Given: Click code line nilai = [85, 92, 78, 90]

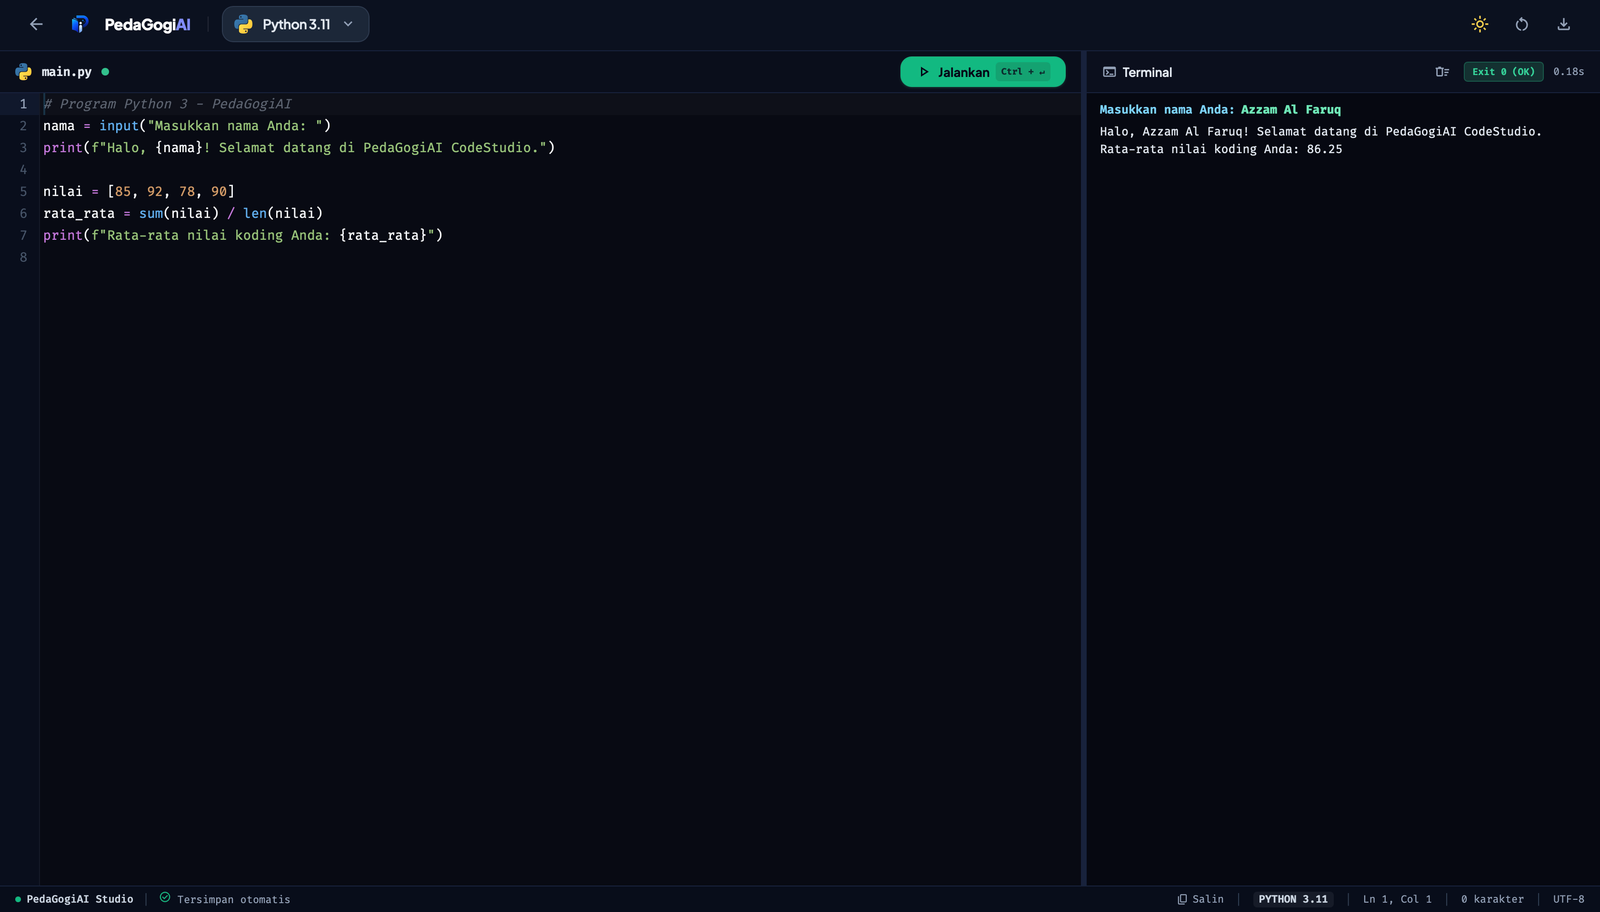Looking at the screenshot, I should [139, 191].
